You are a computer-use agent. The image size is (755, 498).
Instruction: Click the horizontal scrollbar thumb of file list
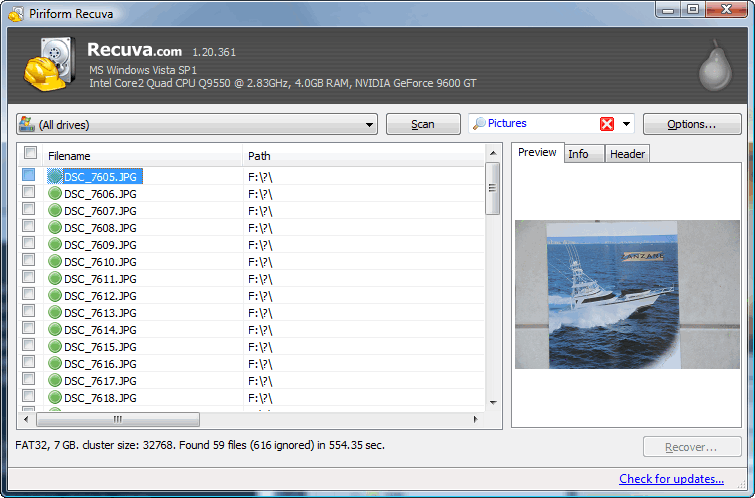[x=118, y=419]
